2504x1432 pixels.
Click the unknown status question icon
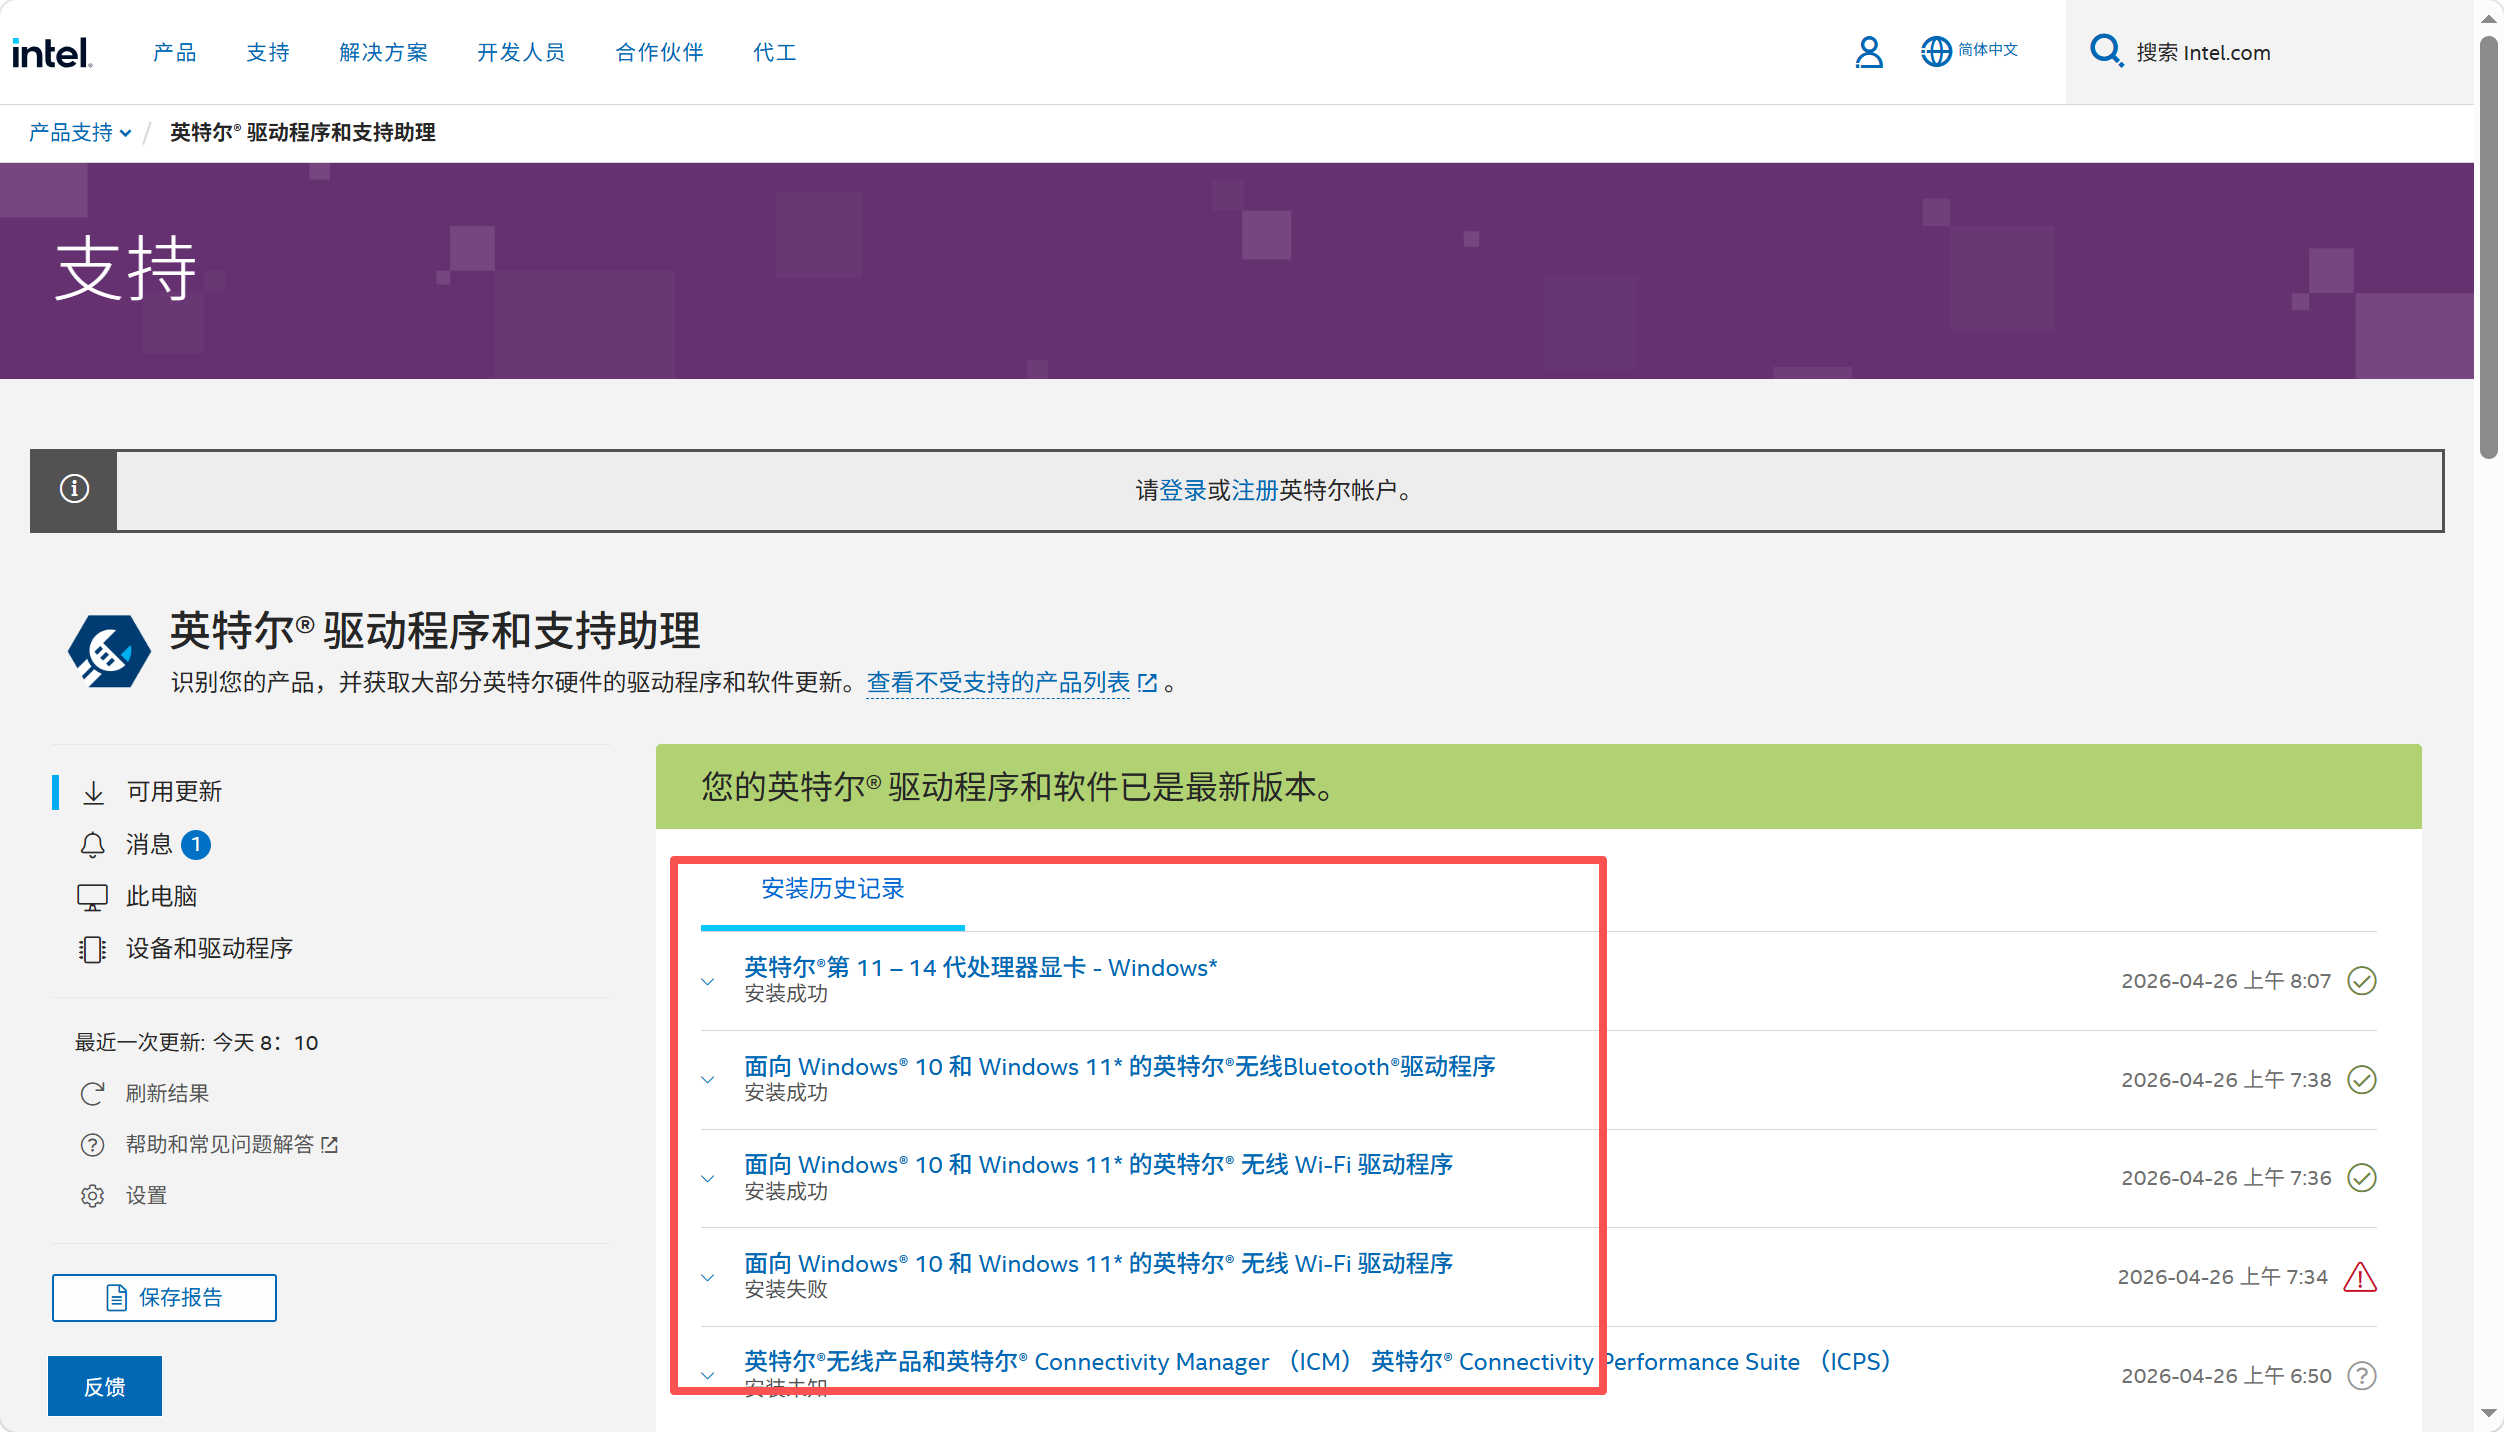pyautogui.click(x=2361, y=1375)
